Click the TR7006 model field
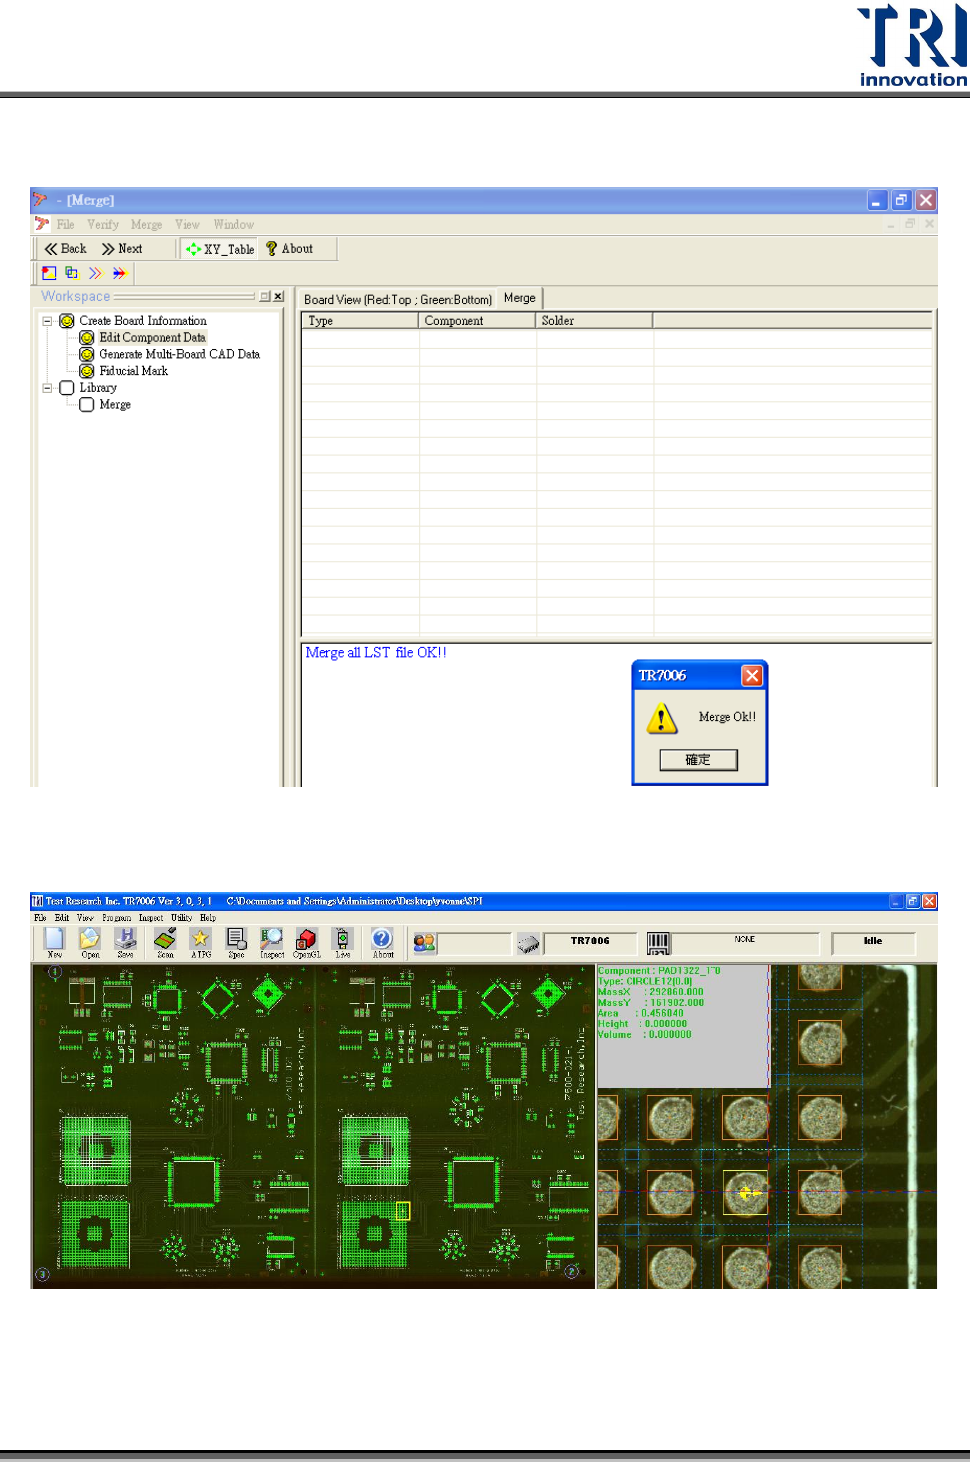The height and width of the screenshot is (1462, 970). 590,942
